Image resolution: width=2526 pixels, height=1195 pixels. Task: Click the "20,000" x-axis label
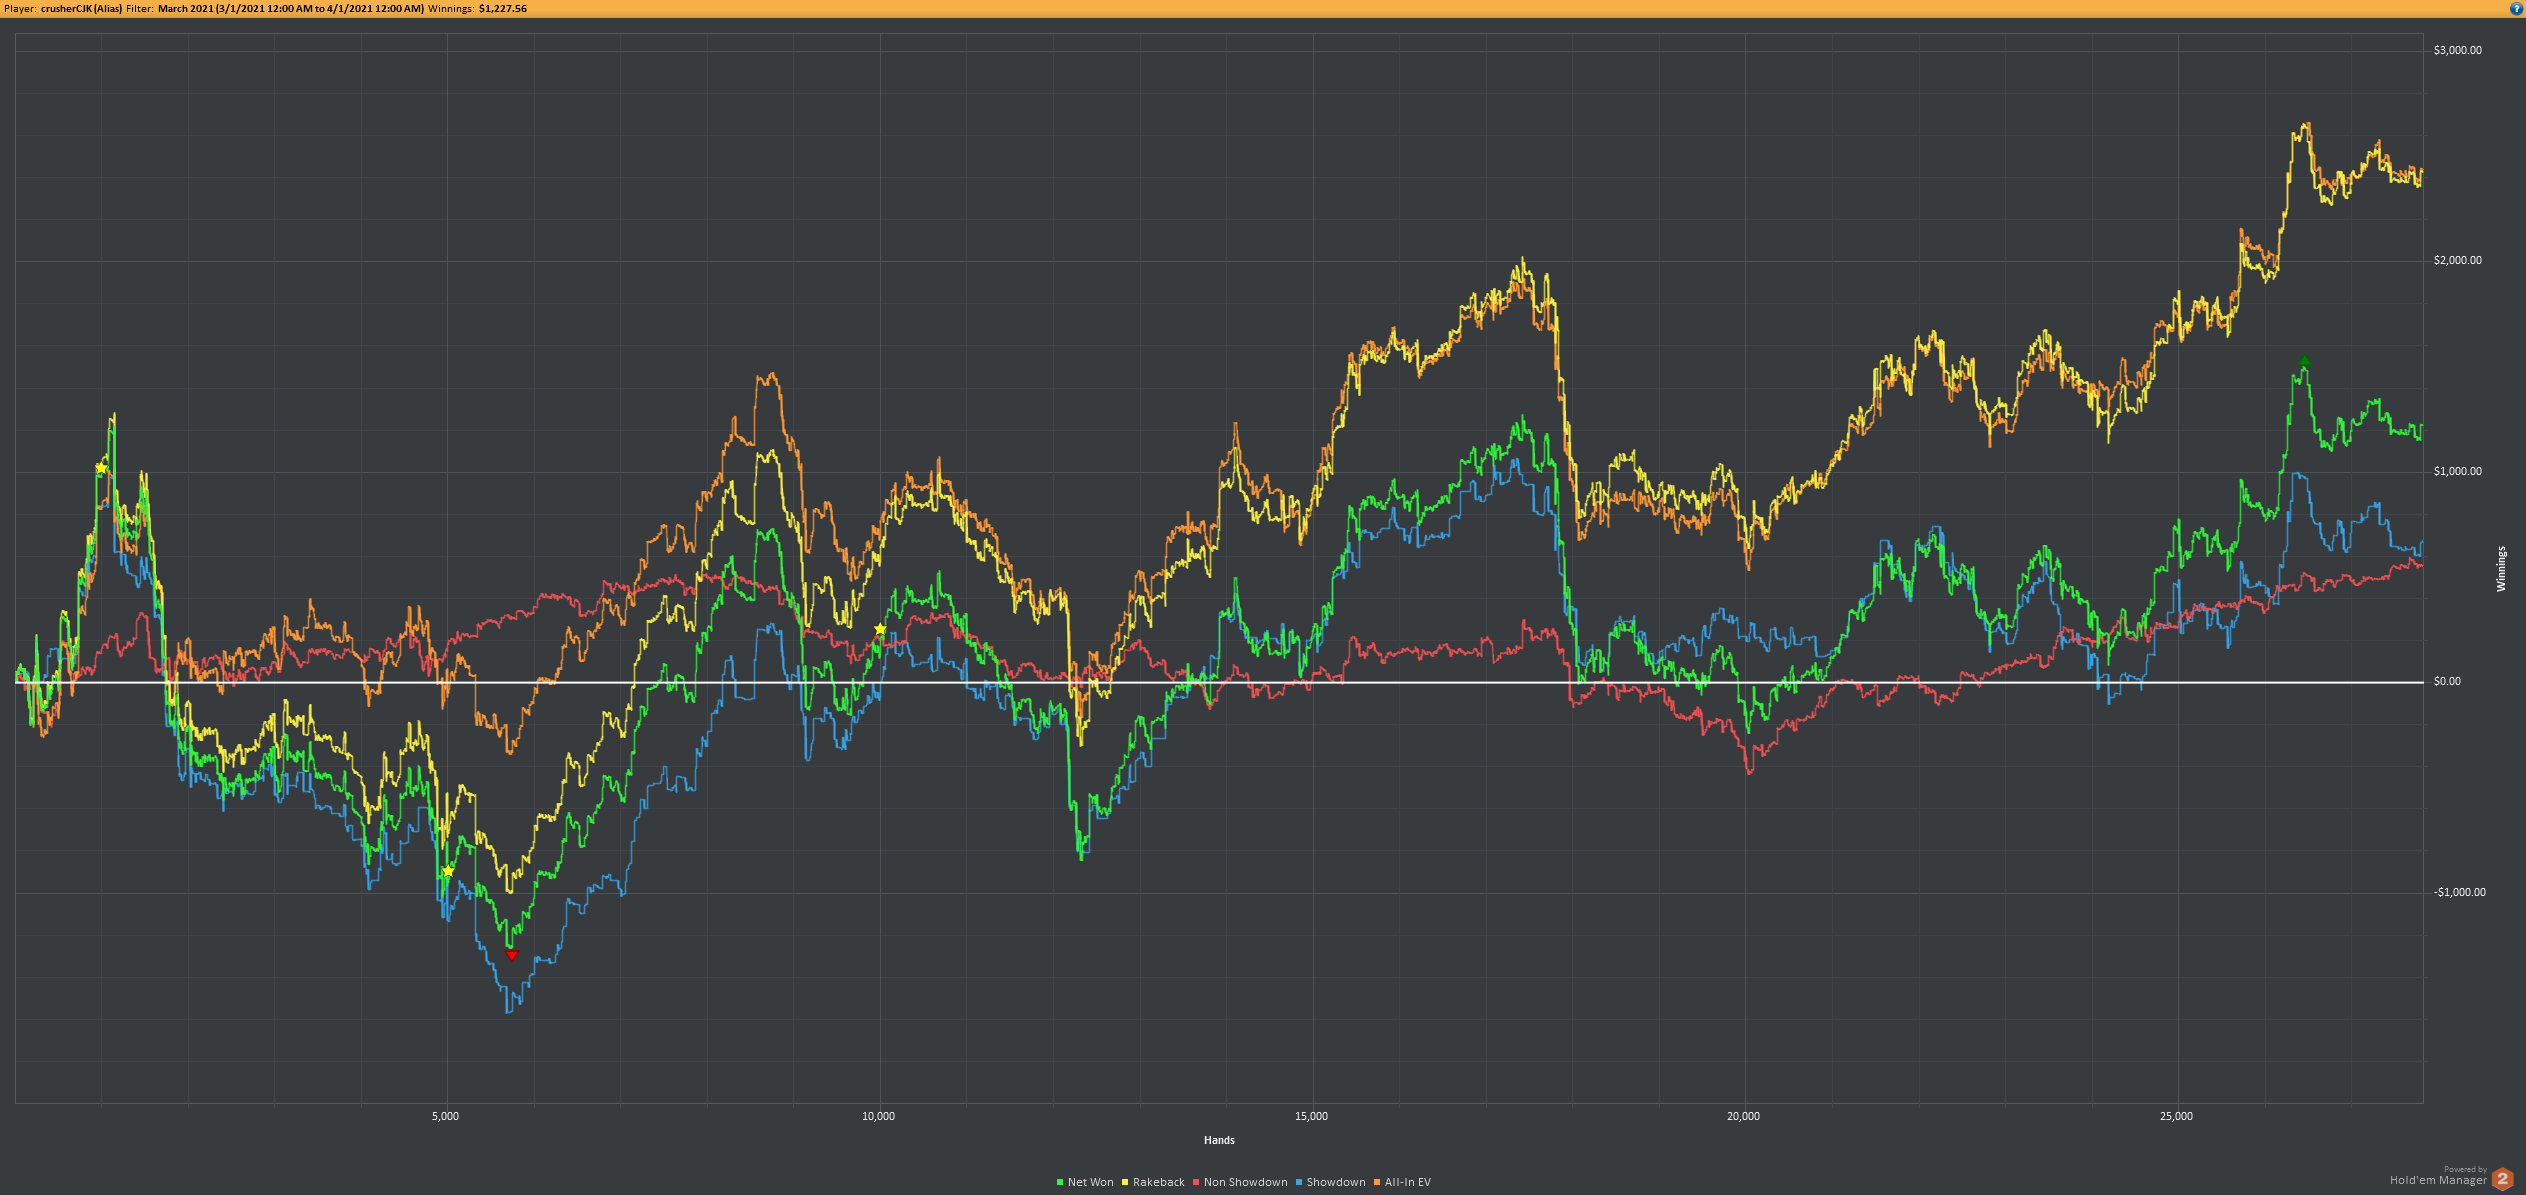pyautogui.click(x=1743, y=1116)
